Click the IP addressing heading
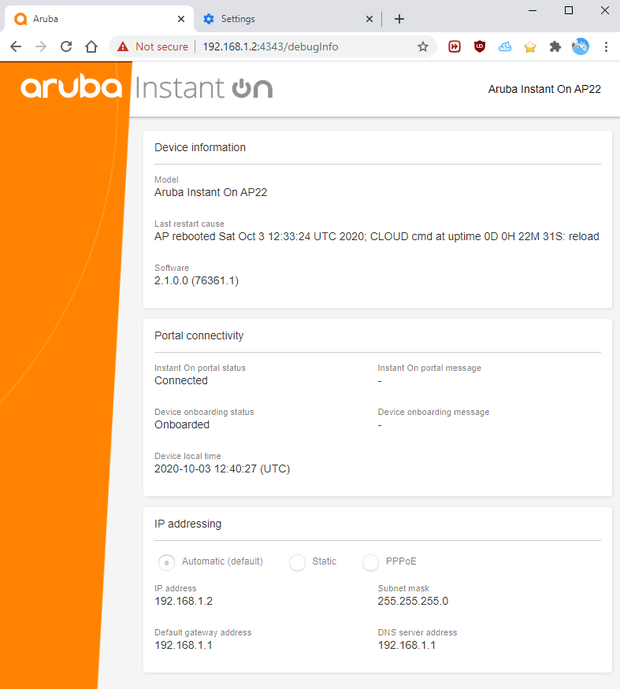Viewport: 620px width, 689px height. click(188, 524)
